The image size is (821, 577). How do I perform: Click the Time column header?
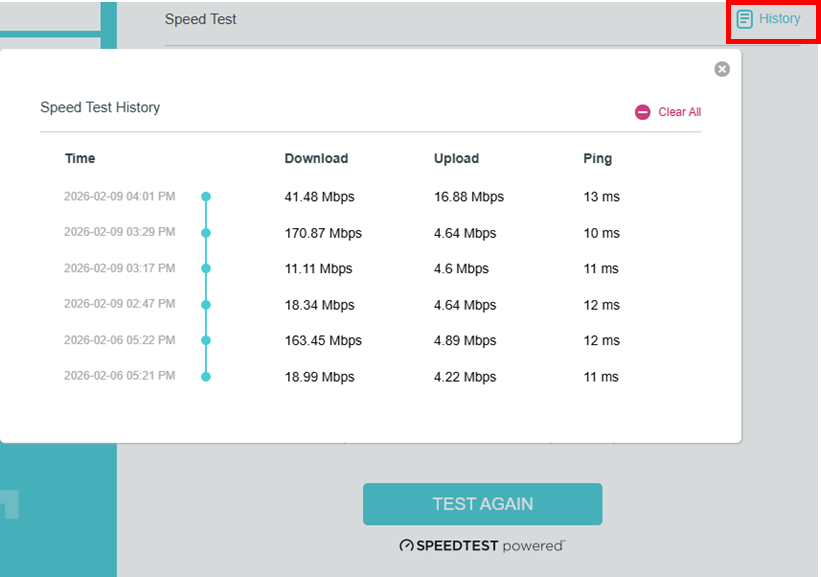[79, 158]
